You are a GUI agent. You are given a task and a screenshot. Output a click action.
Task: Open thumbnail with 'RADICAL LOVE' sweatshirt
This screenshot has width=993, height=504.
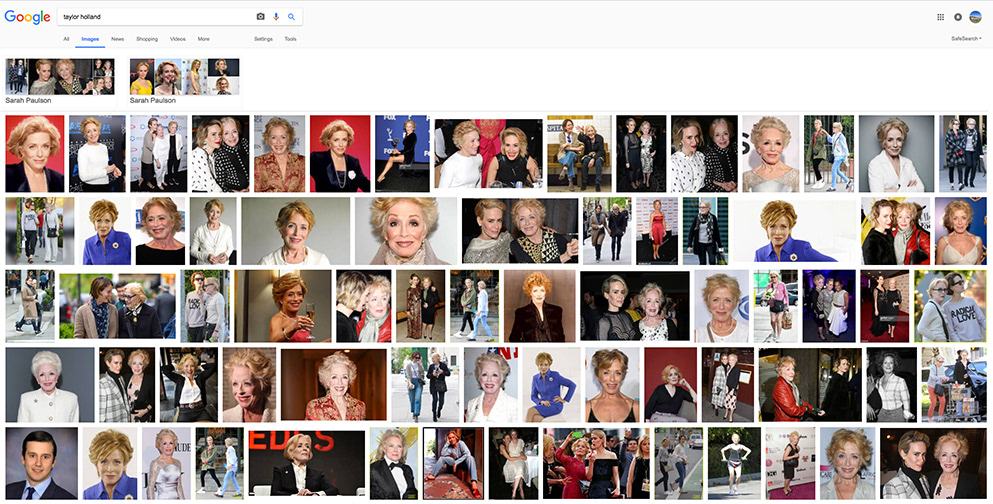950,306
